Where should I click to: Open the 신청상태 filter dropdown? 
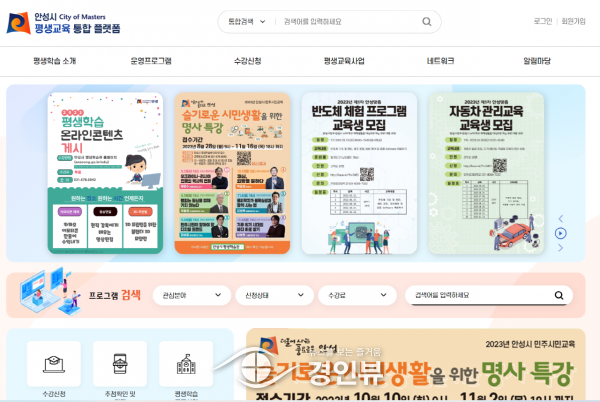pos(272,295)
